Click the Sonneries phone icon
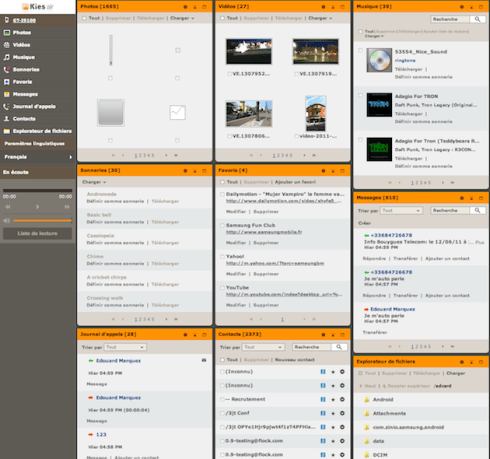490x459 pixels. [7, 70]
